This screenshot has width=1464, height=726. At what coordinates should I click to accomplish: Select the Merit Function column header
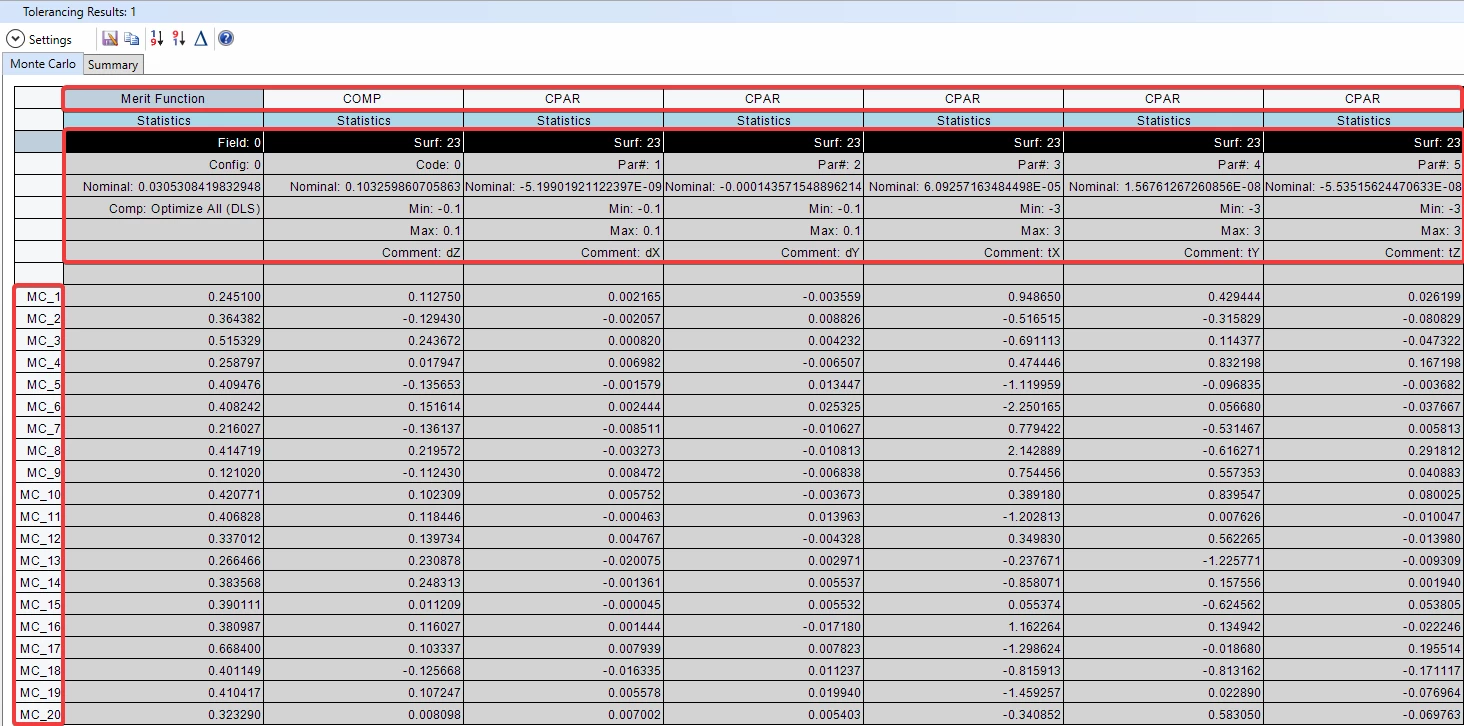pyautogui.click(x=163, y=99)
